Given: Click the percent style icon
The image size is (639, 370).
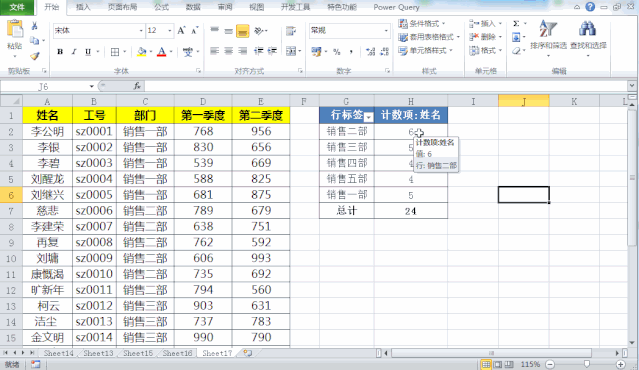Looking at the screenshot, I should point(337,52).
